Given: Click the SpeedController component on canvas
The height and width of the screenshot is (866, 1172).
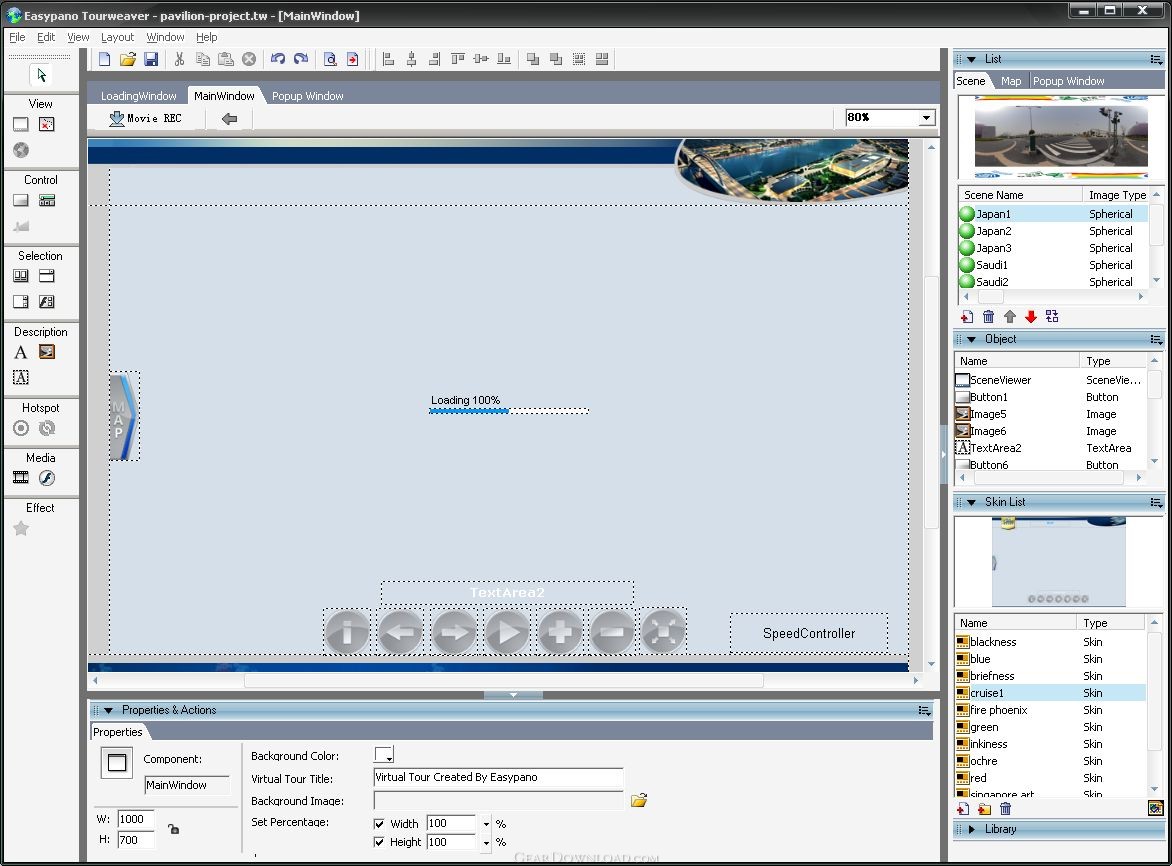Looking at the screenshot, I should (x=809, y=633).
